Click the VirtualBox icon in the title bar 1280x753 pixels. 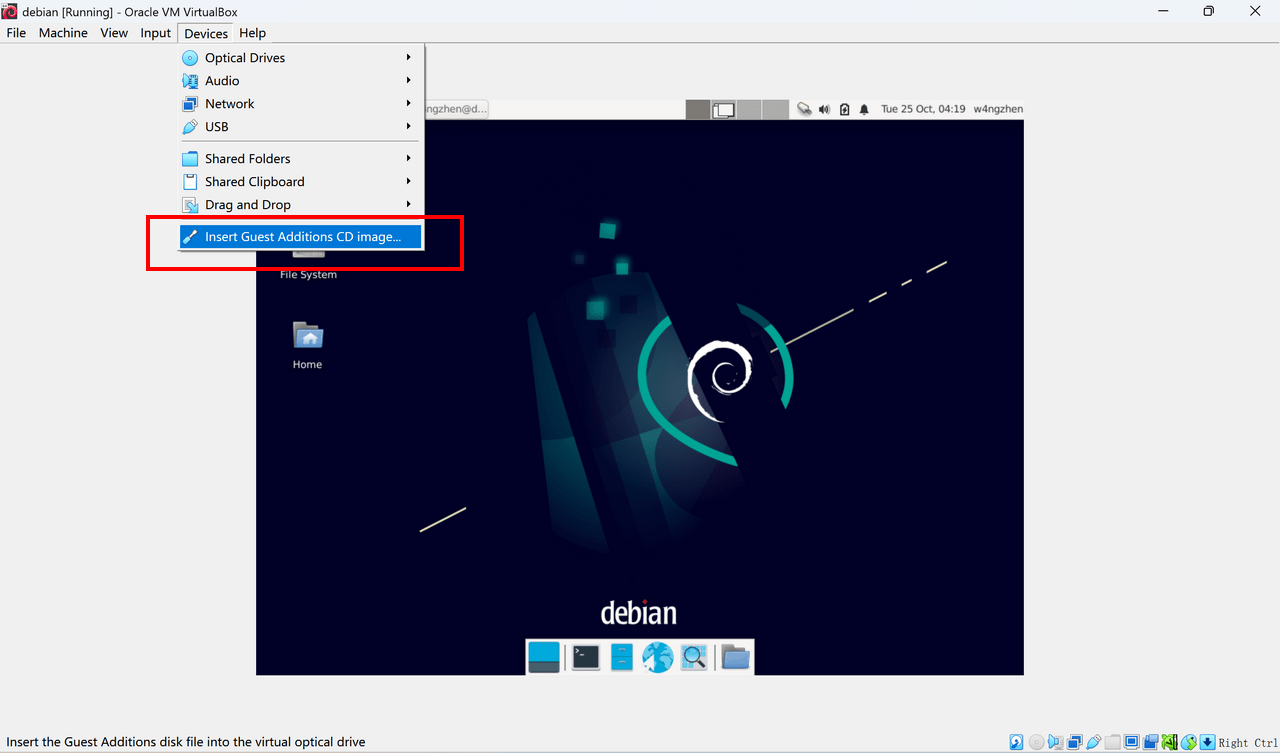(10, 11)
